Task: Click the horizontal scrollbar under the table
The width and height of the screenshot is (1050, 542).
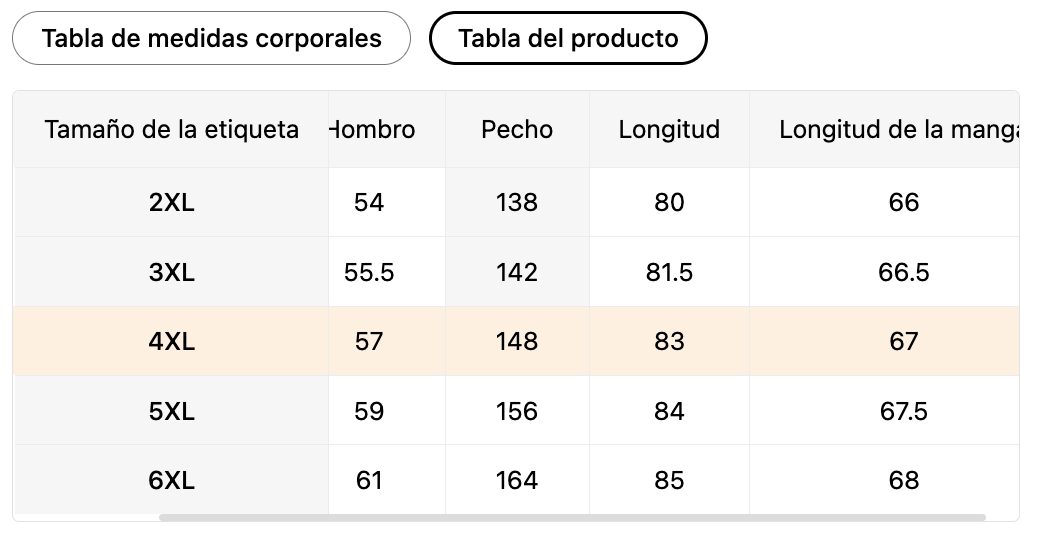Action: pyautogui.click(x=572, y=517)
